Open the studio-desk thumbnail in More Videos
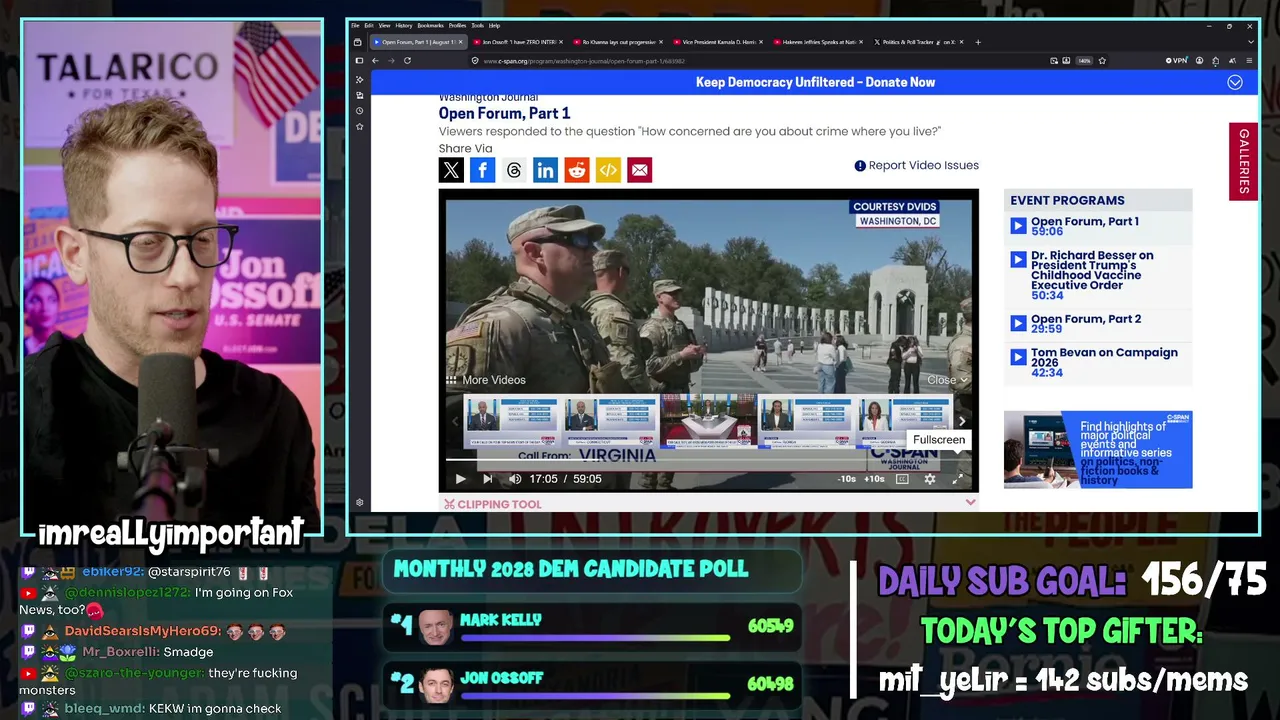 coord(708,420)
